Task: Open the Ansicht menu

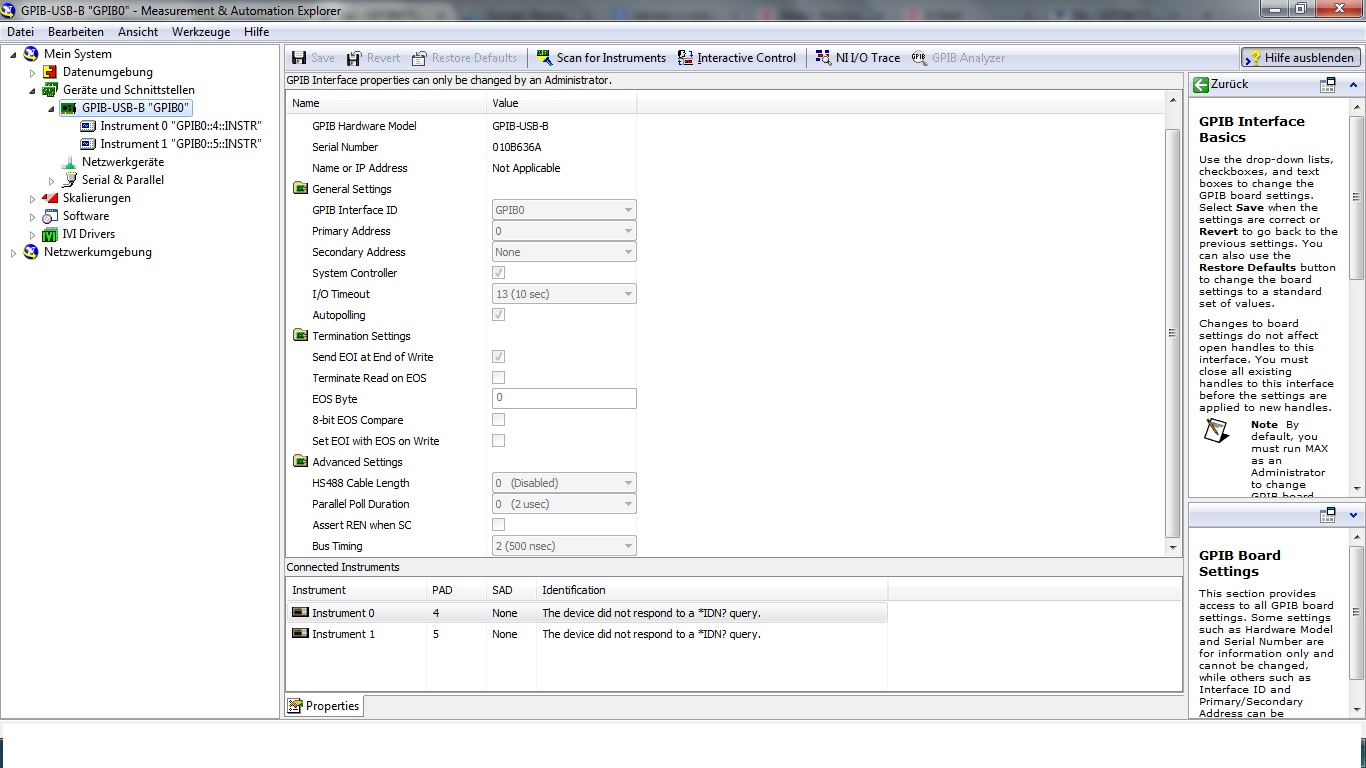Action: 138,32
